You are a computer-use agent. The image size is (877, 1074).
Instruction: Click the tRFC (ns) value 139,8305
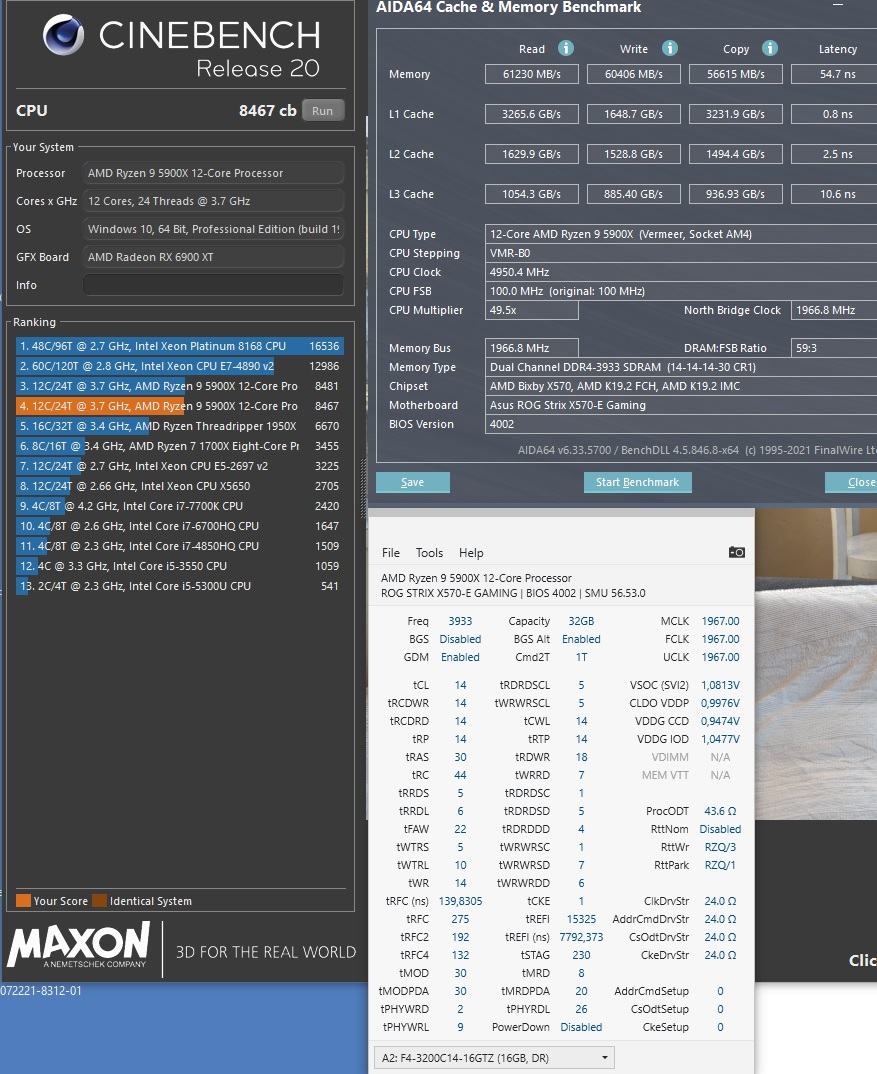coord(460,901)
